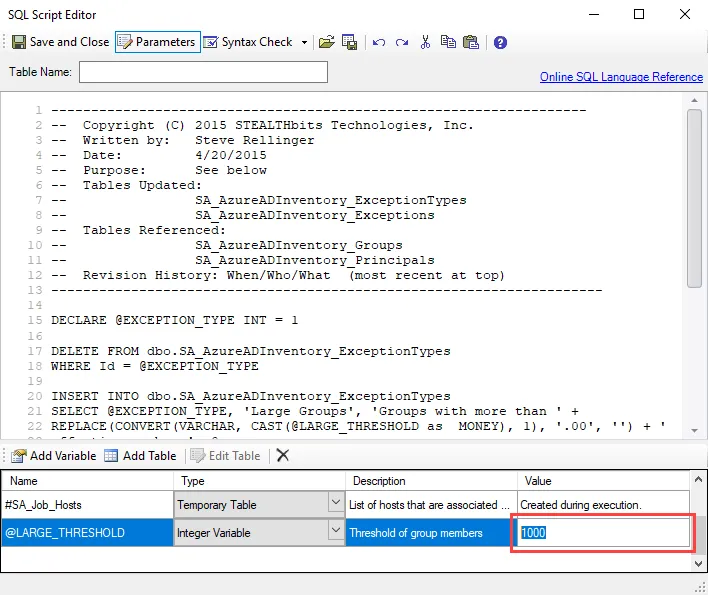
Task: Click the 'REPLACE(CONVERT(VARCHAR' line 22
Action: click(x=359, y=426)
